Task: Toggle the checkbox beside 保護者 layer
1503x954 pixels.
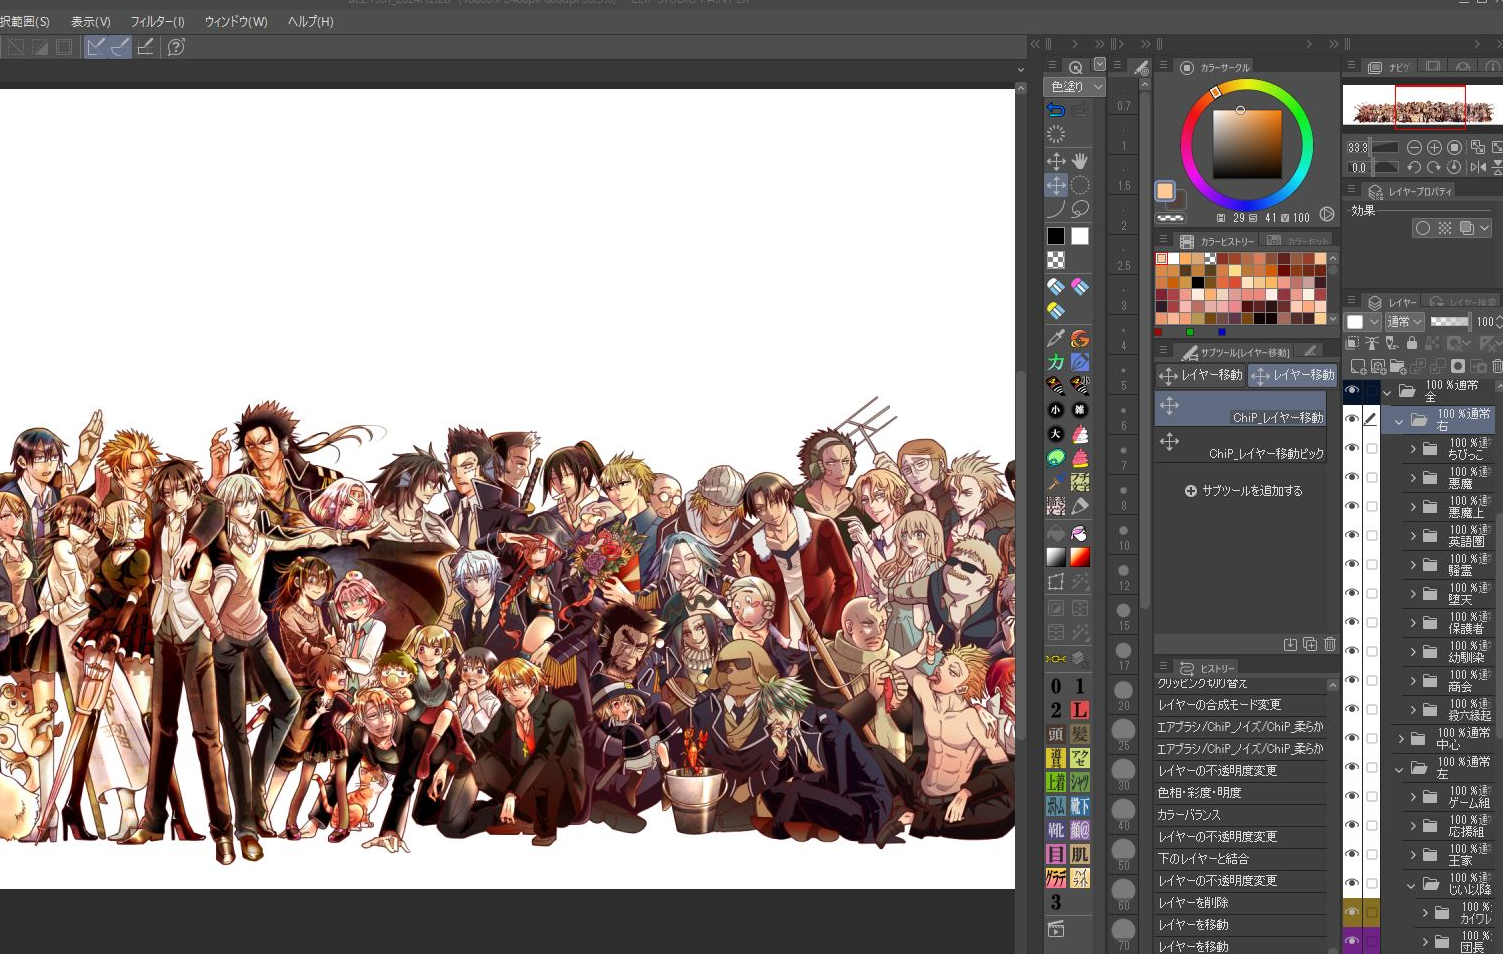Action: coord(1372,623)
